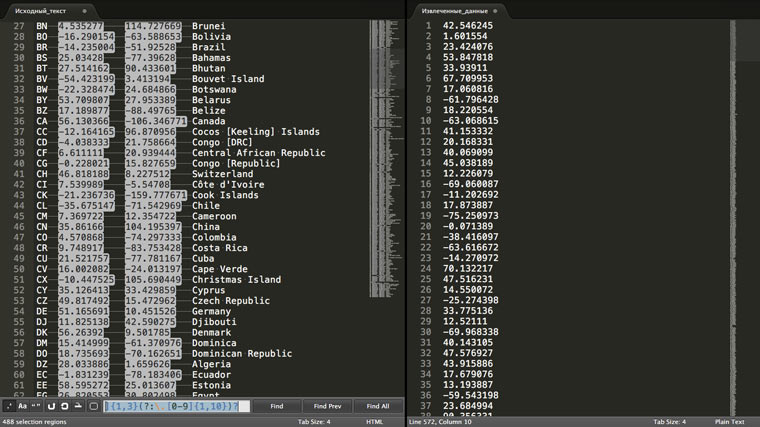Click the word Switzerland on line 41

point(222,174)
